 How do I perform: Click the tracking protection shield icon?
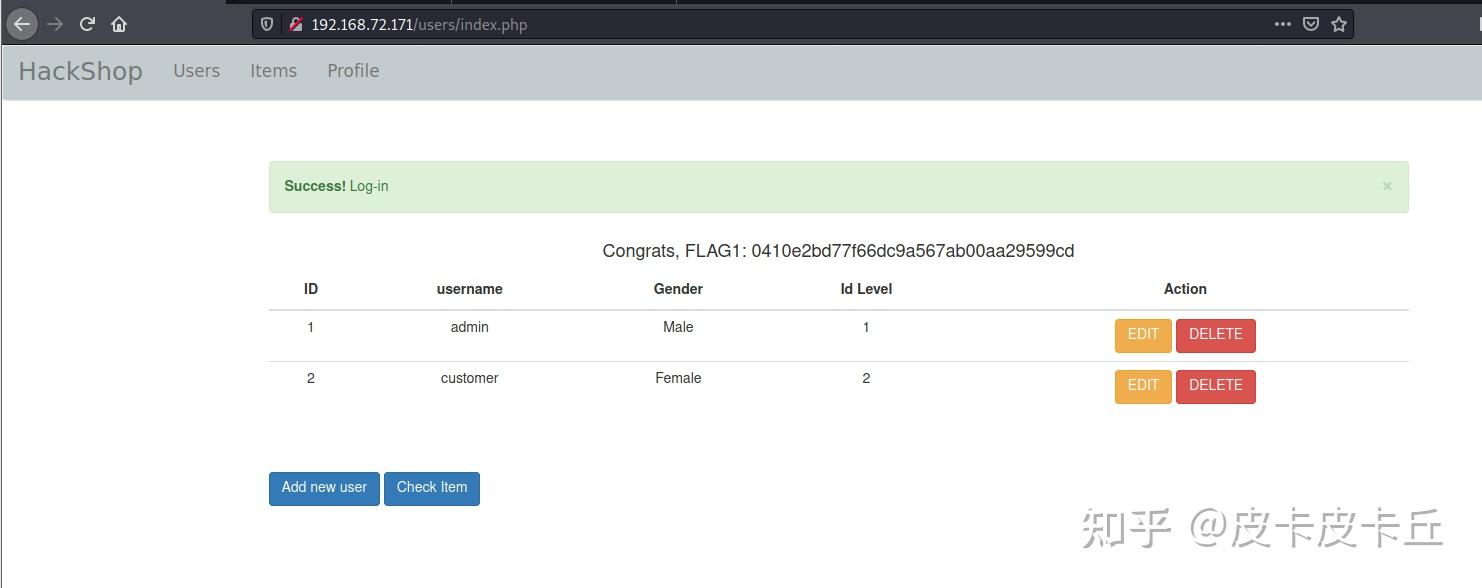coord(266,24)
